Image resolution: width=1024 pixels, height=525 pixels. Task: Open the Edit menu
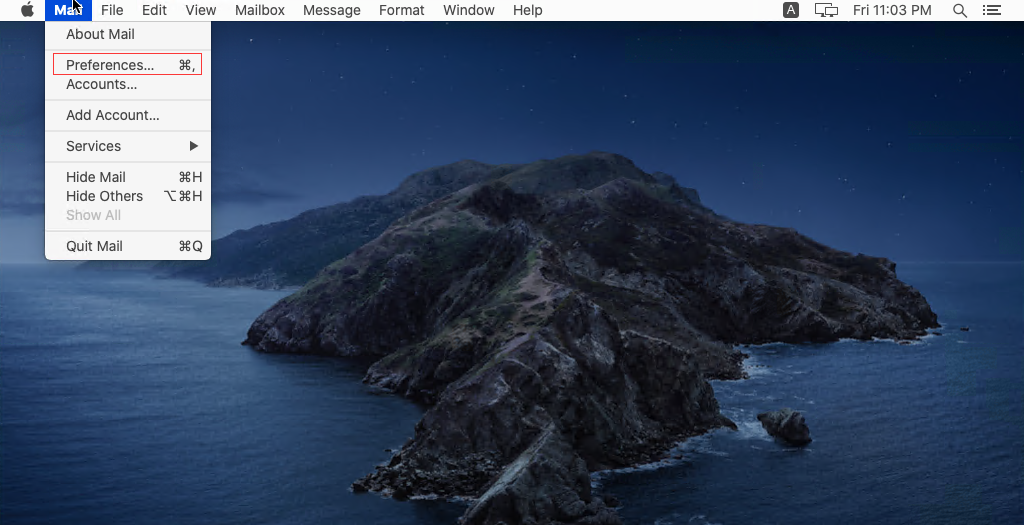(154, 10)
